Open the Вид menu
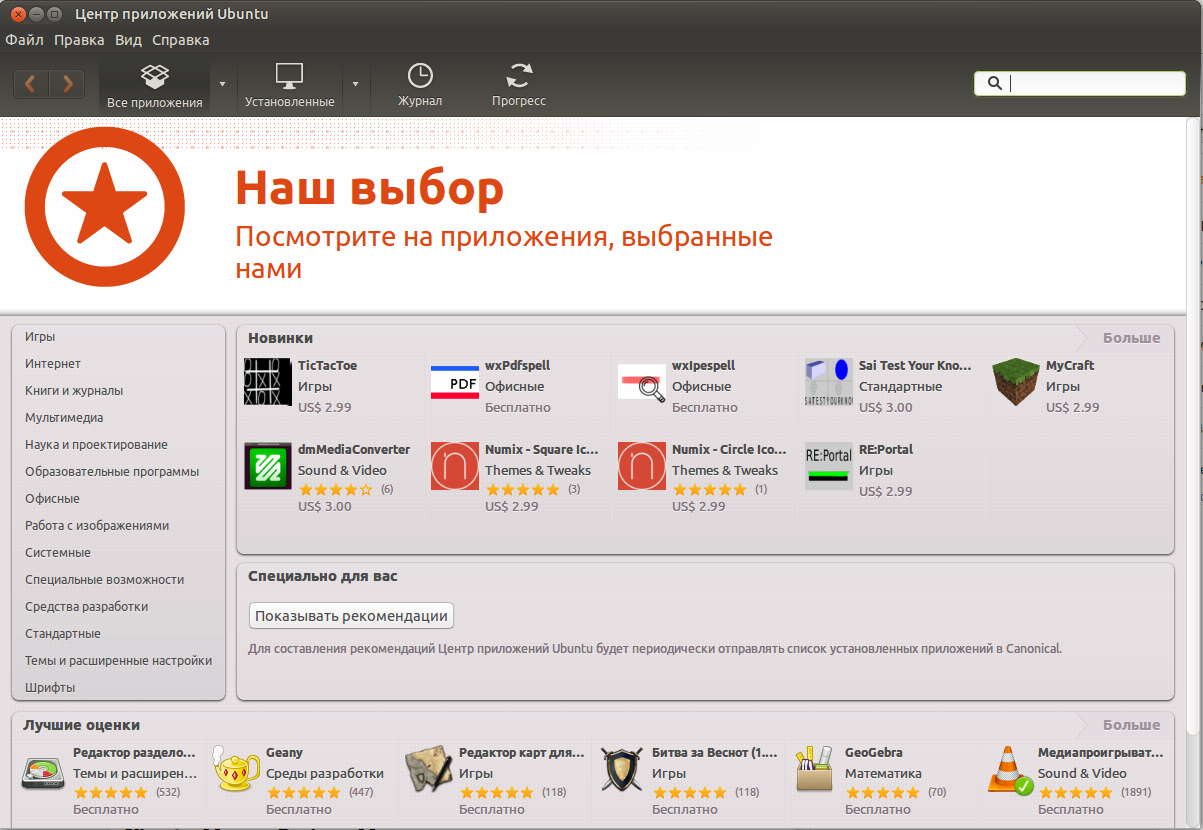 click(128, 40)
